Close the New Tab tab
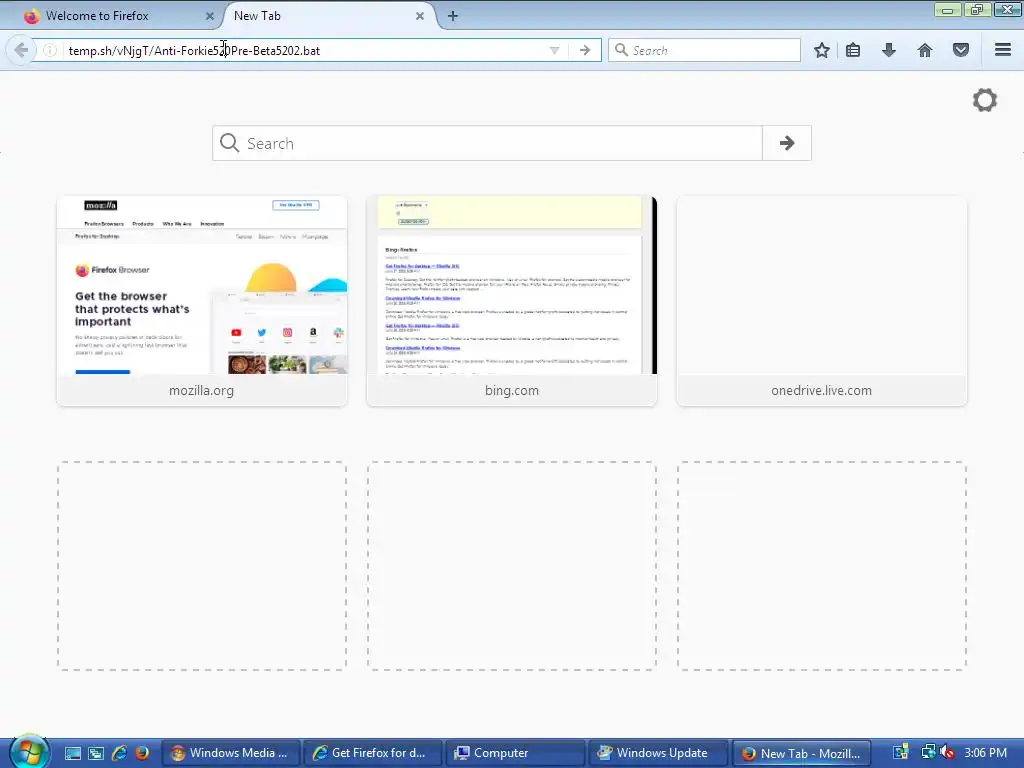Viewport: 1024px width, 768px height. pyautogui.click(x=420, y=16)
